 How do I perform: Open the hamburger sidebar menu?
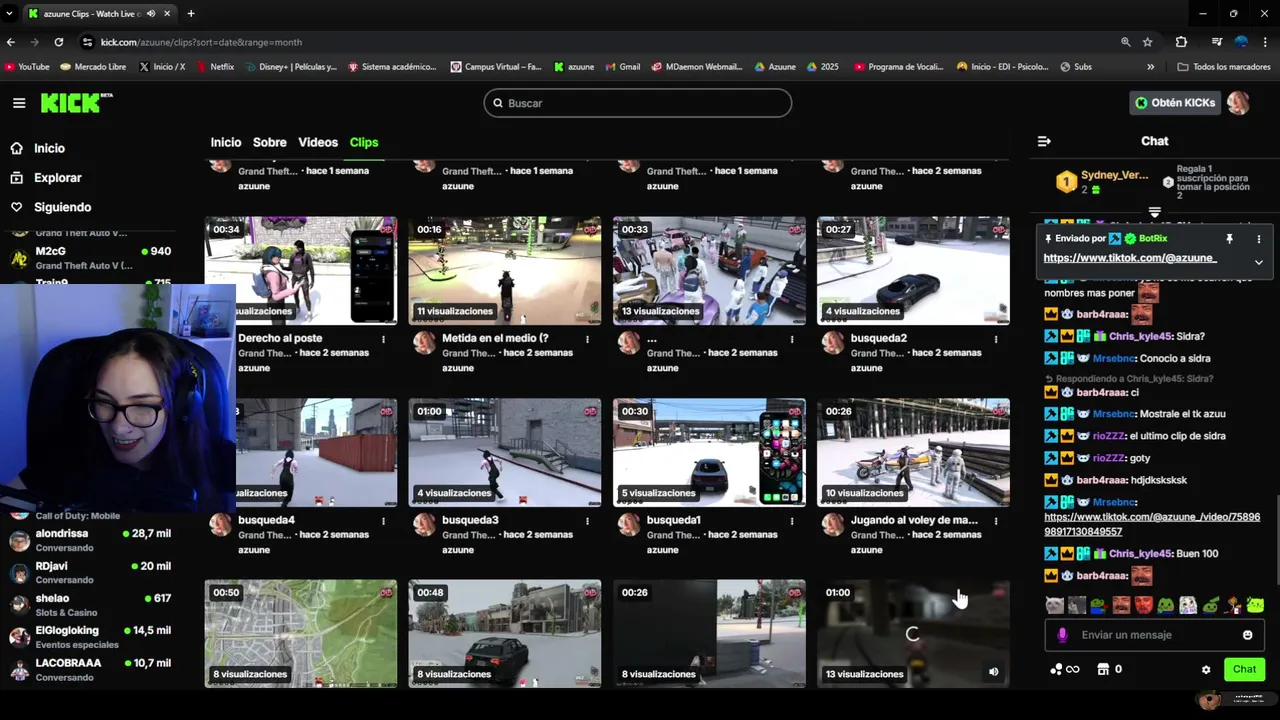(x=19, y=103)
